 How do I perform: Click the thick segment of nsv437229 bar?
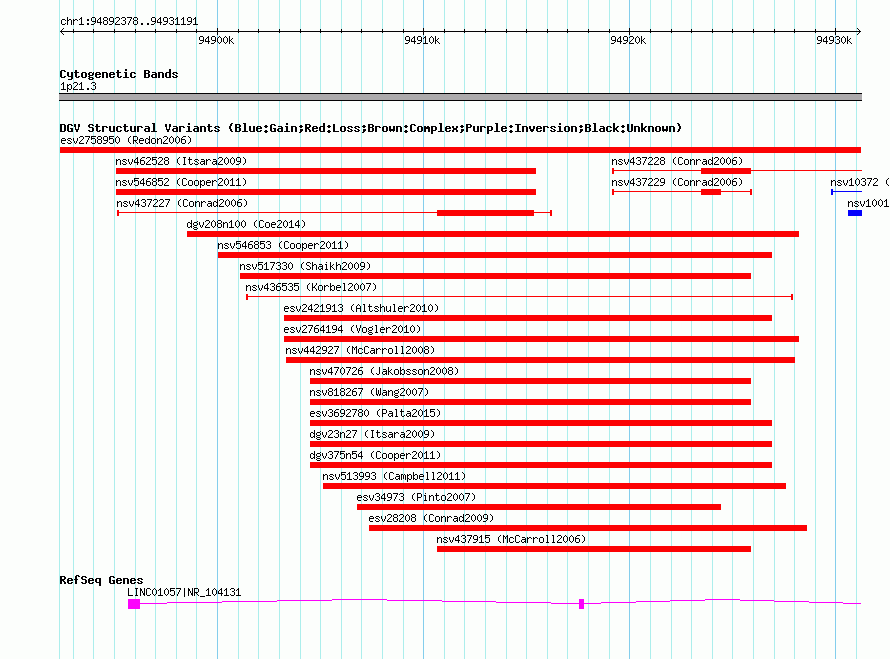pos(711,192)
